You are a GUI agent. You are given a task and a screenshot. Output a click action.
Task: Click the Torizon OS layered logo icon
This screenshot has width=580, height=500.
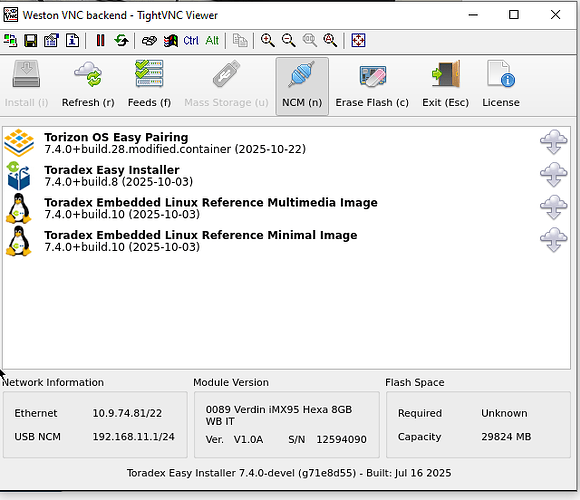[19, 142]
